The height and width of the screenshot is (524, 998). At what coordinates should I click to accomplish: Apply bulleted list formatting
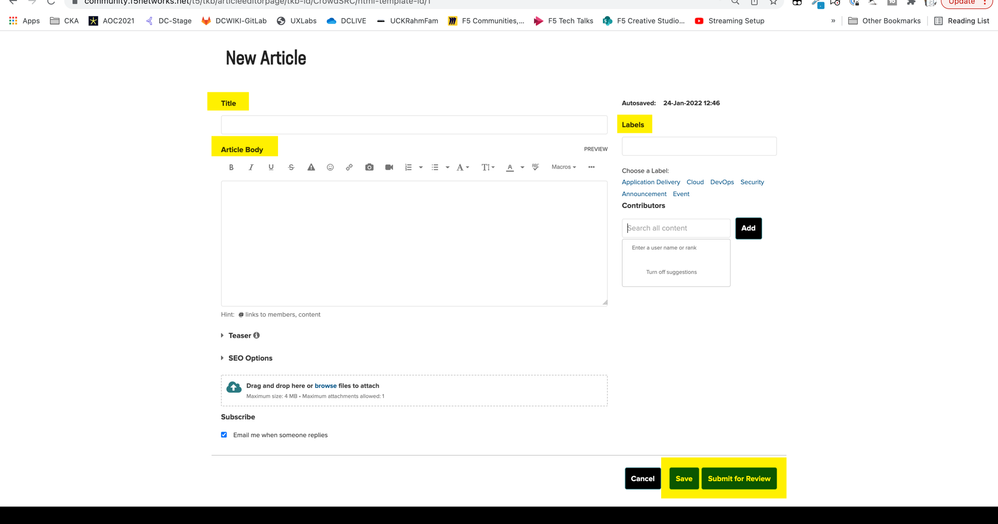pyautogui.click(x=435, y=167)
